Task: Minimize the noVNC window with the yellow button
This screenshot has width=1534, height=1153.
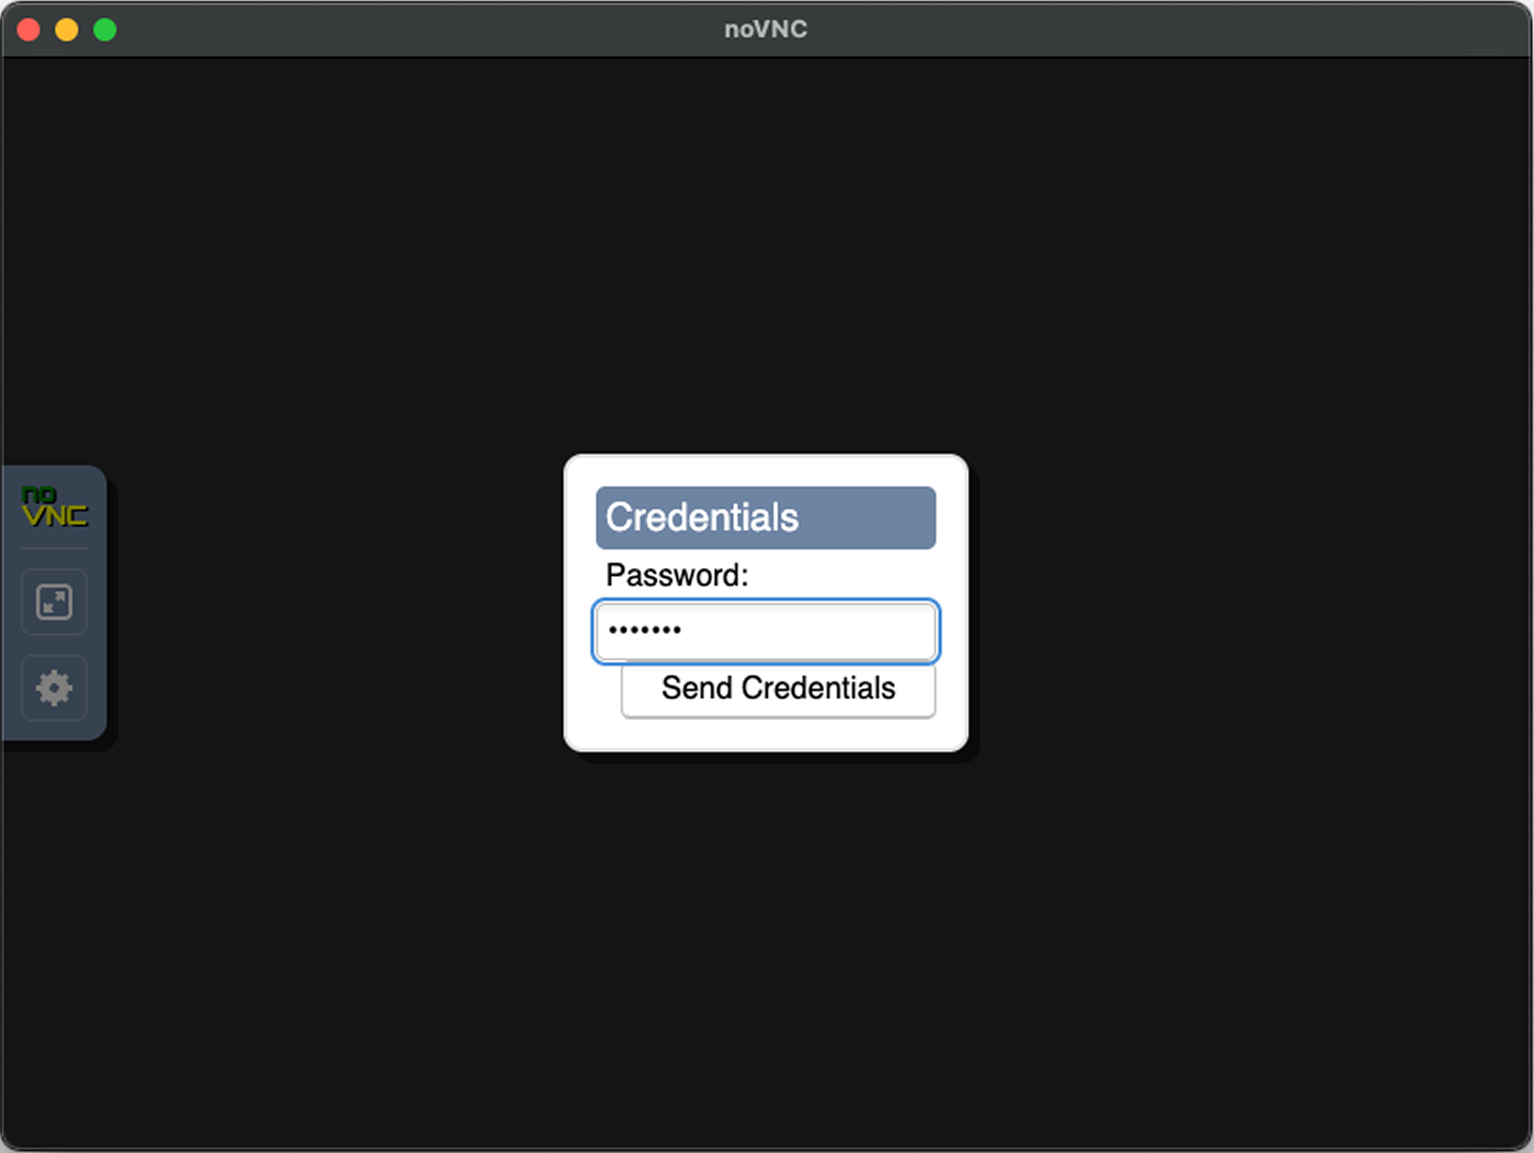Action: click(67, 30)
